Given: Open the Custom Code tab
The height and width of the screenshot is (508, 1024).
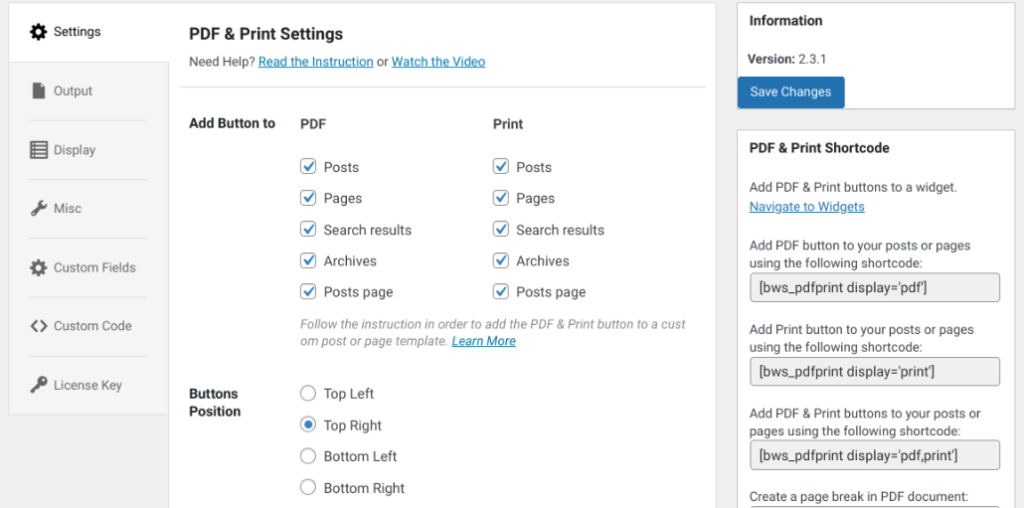Looking at the screenshot, I should pos(92,326).
